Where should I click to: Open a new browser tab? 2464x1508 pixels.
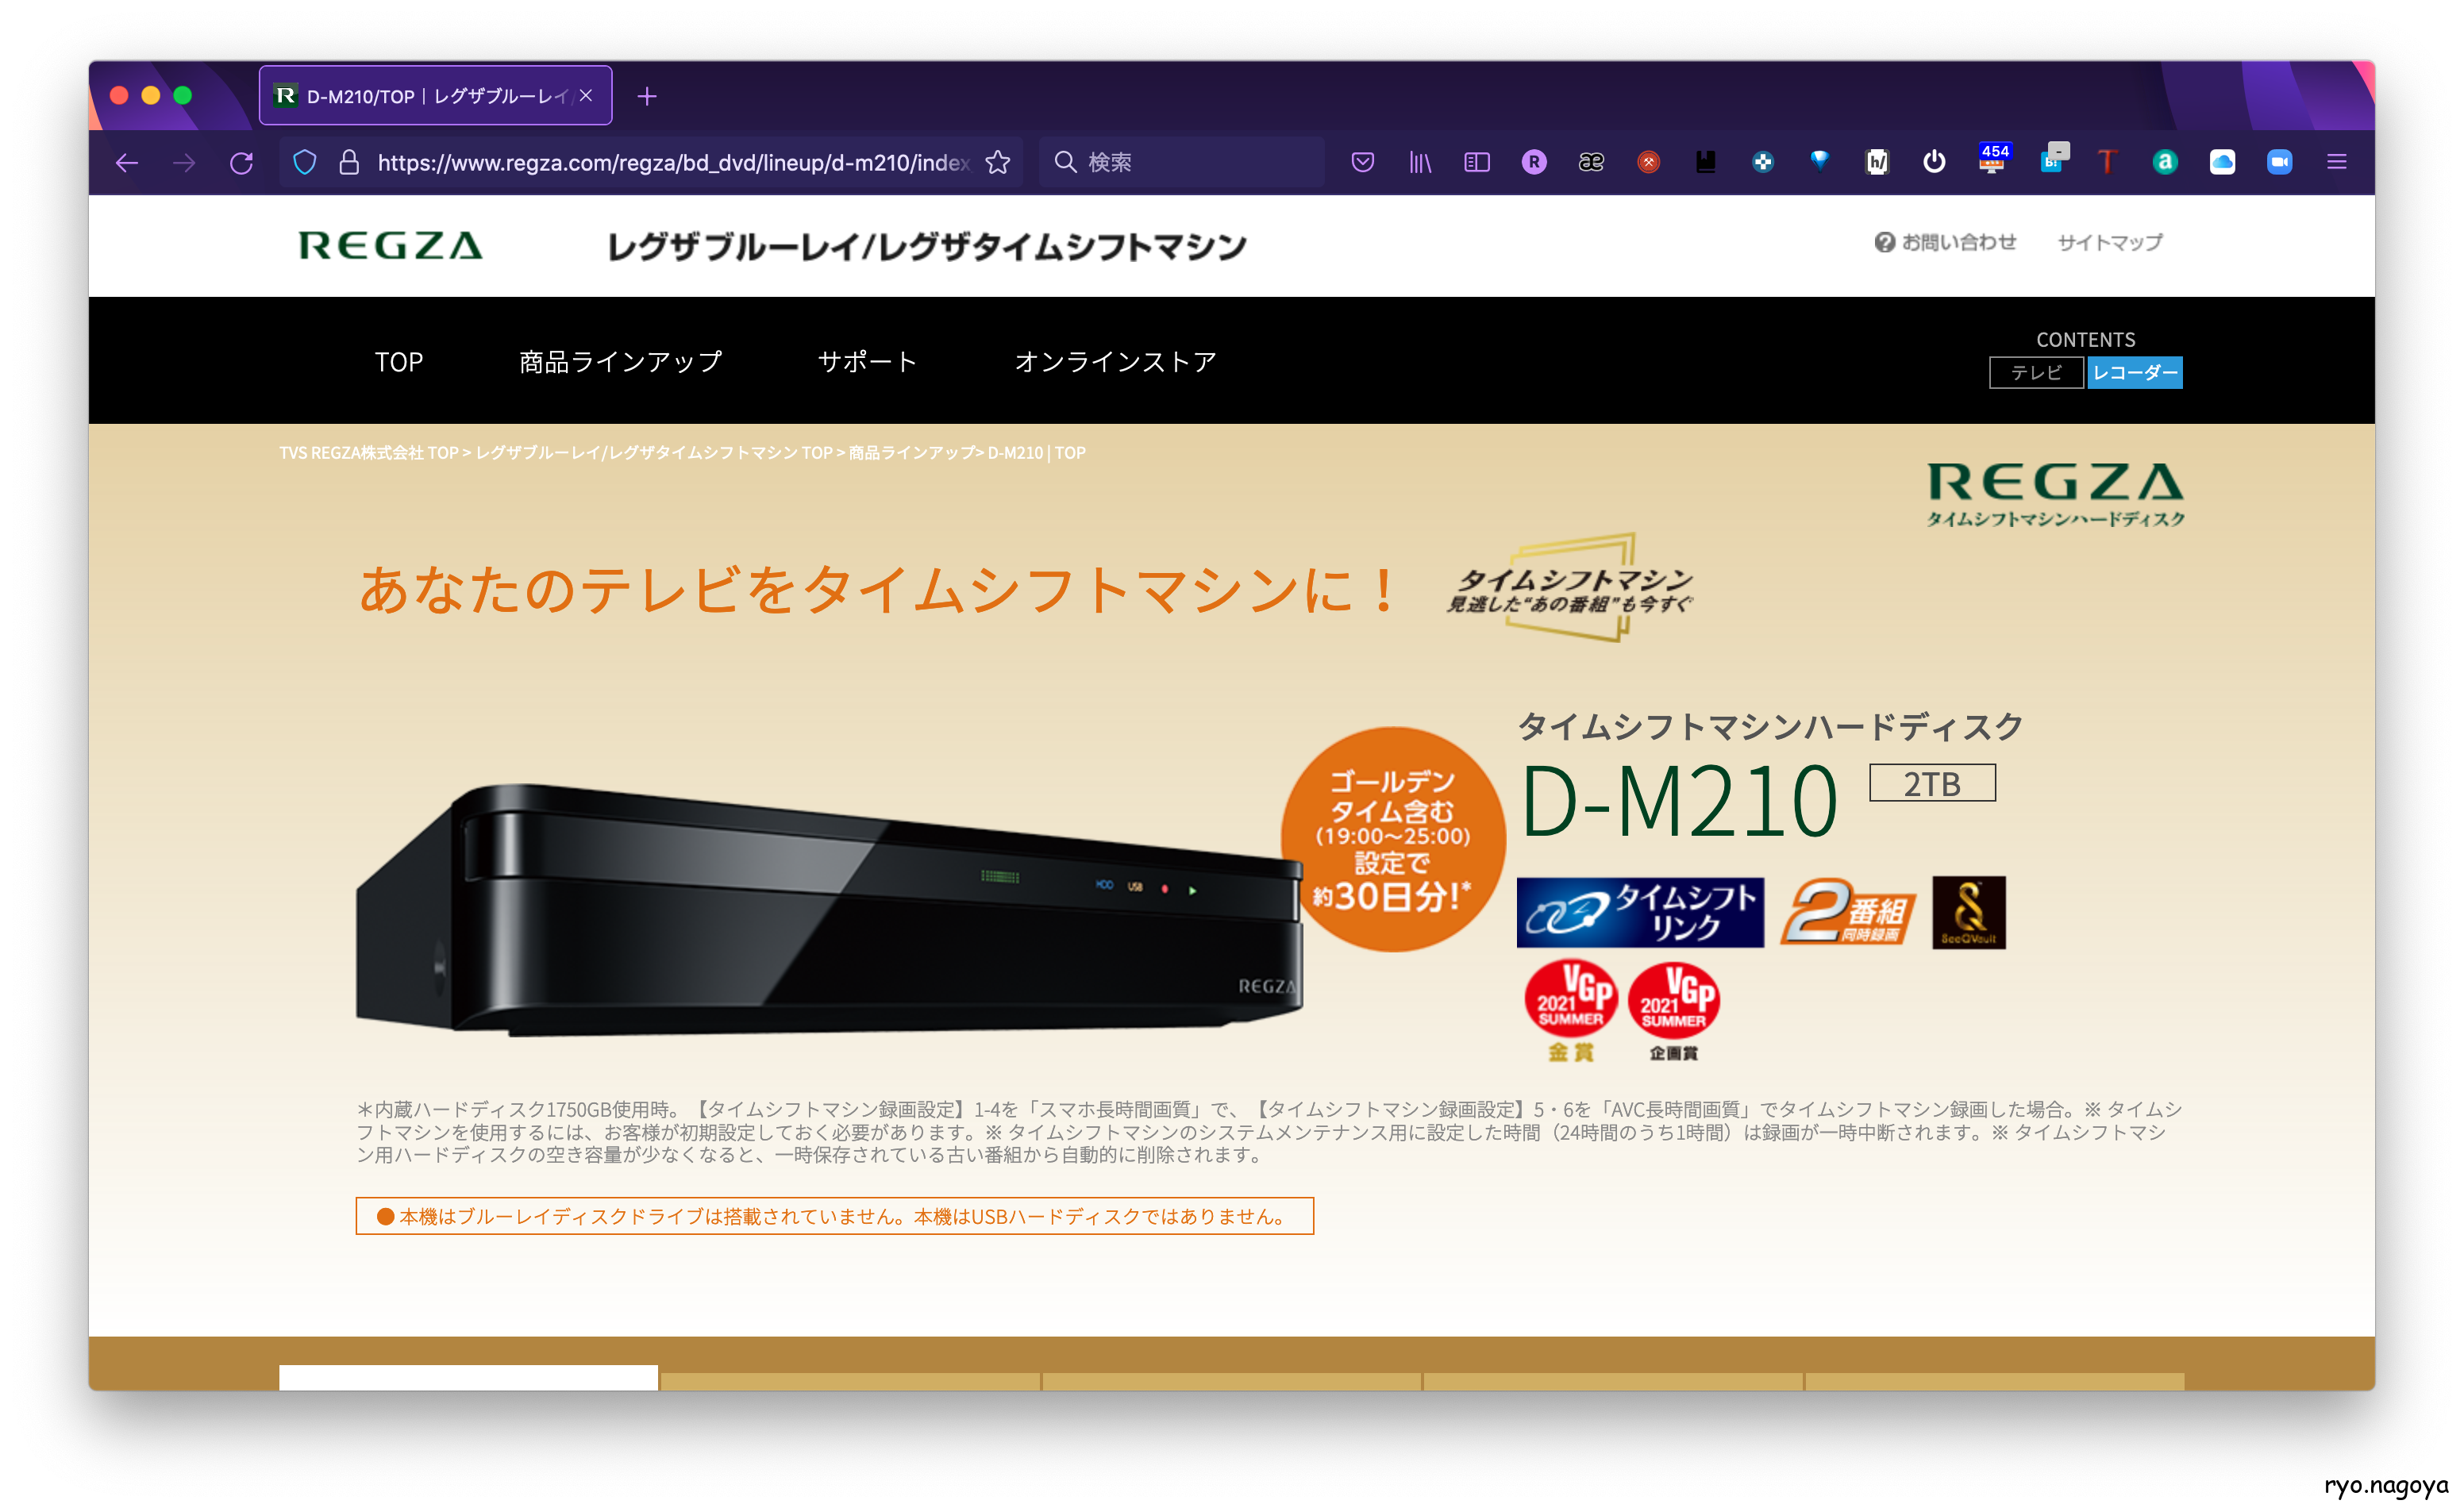tap(647, 96)
